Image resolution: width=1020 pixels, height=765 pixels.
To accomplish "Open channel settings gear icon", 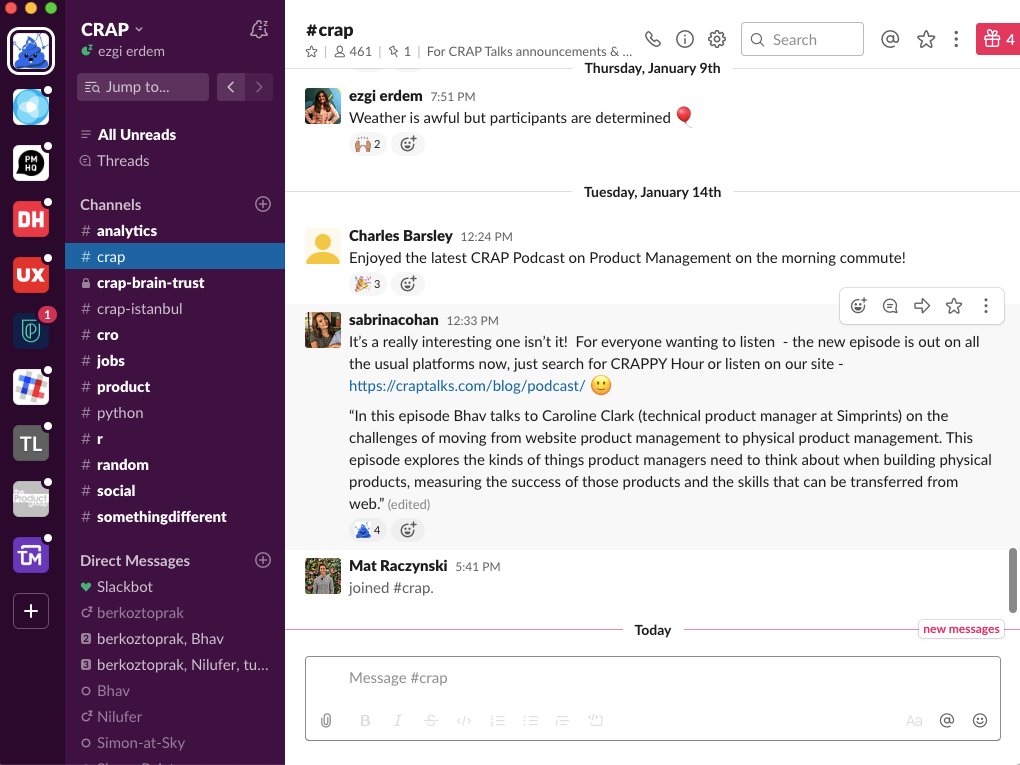I will point(717,39).
